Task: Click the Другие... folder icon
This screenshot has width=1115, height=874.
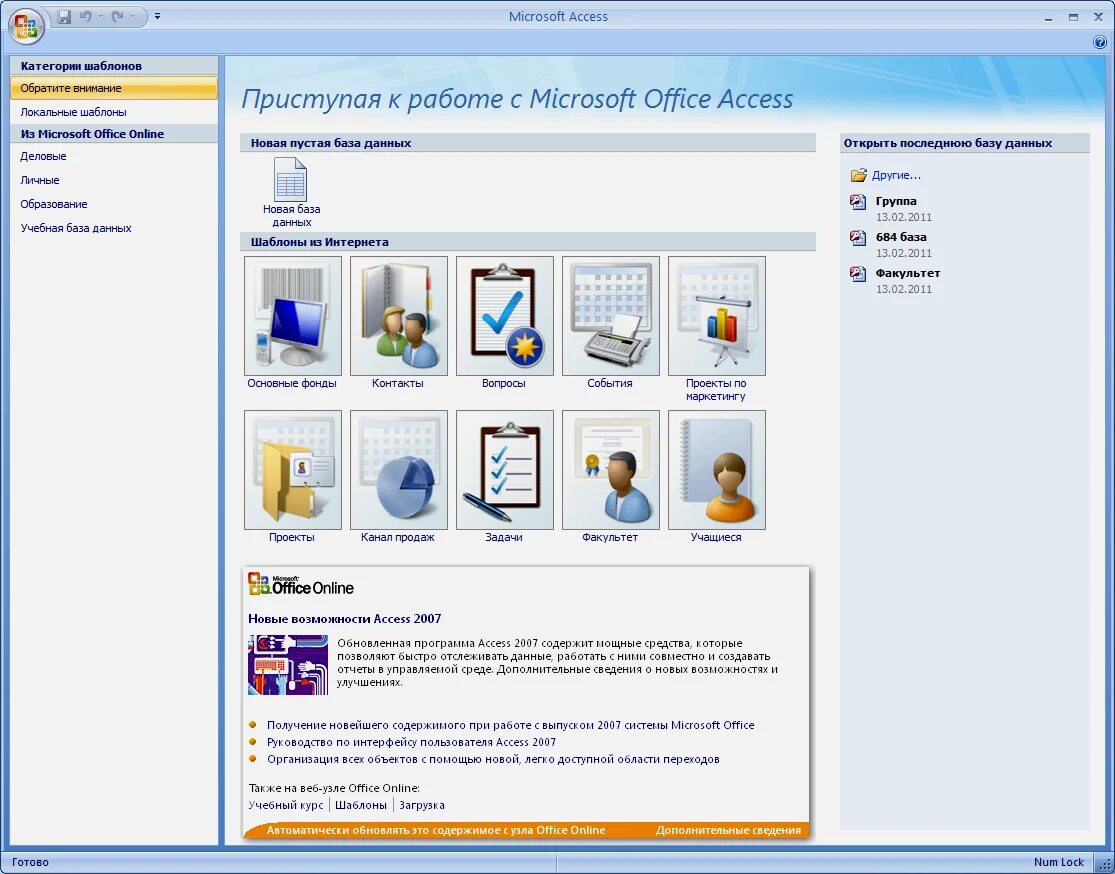Action: point(858,175)
